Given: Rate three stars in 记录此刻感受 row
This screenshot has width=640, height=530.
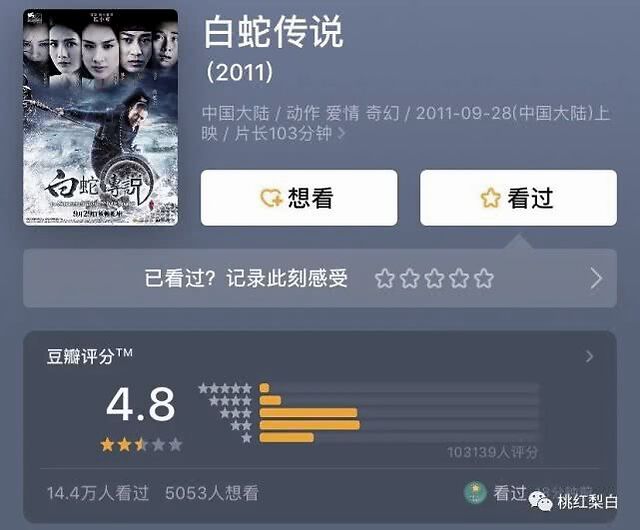Looking at the screenshot, I should tap(434, 278).
